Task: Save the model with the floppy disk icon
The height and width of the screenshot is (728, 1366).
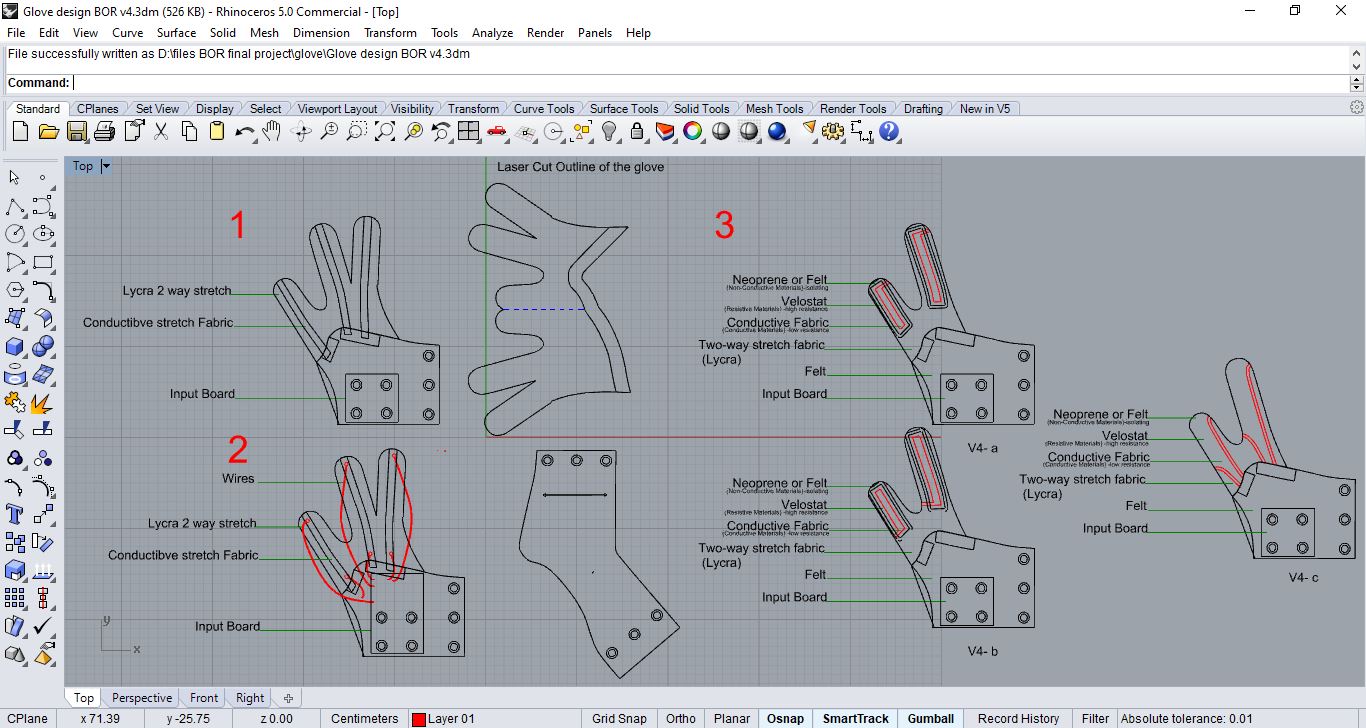Action: pyautogui.click(x=76, y=131)
